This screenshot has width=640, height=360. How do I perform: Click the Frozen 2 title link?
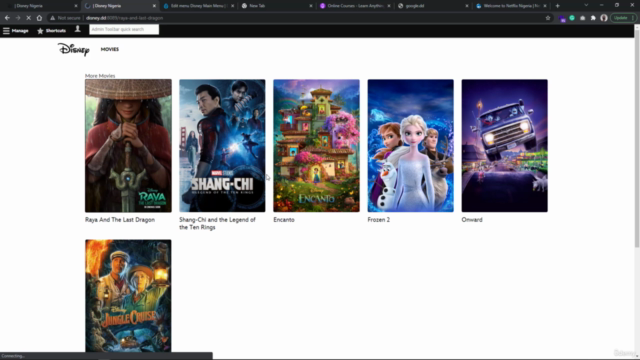(x=379, y=220)
